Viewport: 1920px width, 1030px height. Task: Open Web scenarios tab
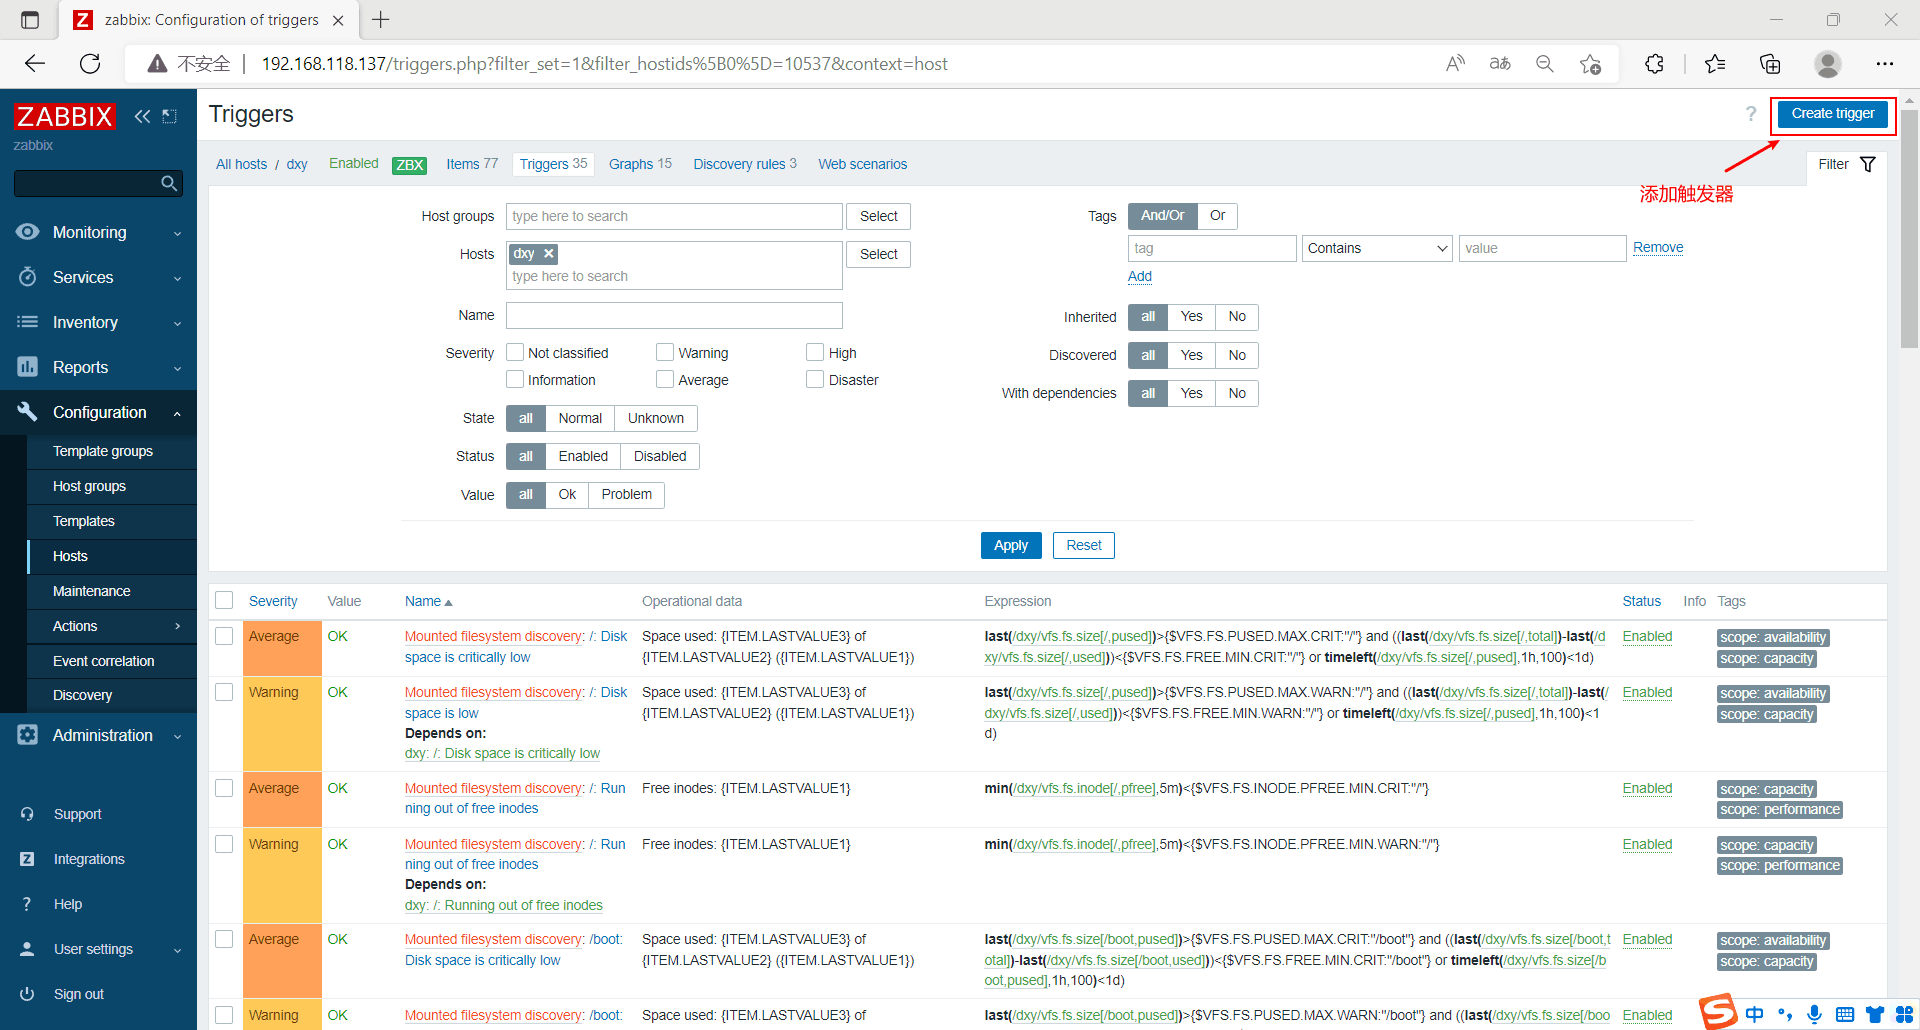pos(862,164)
